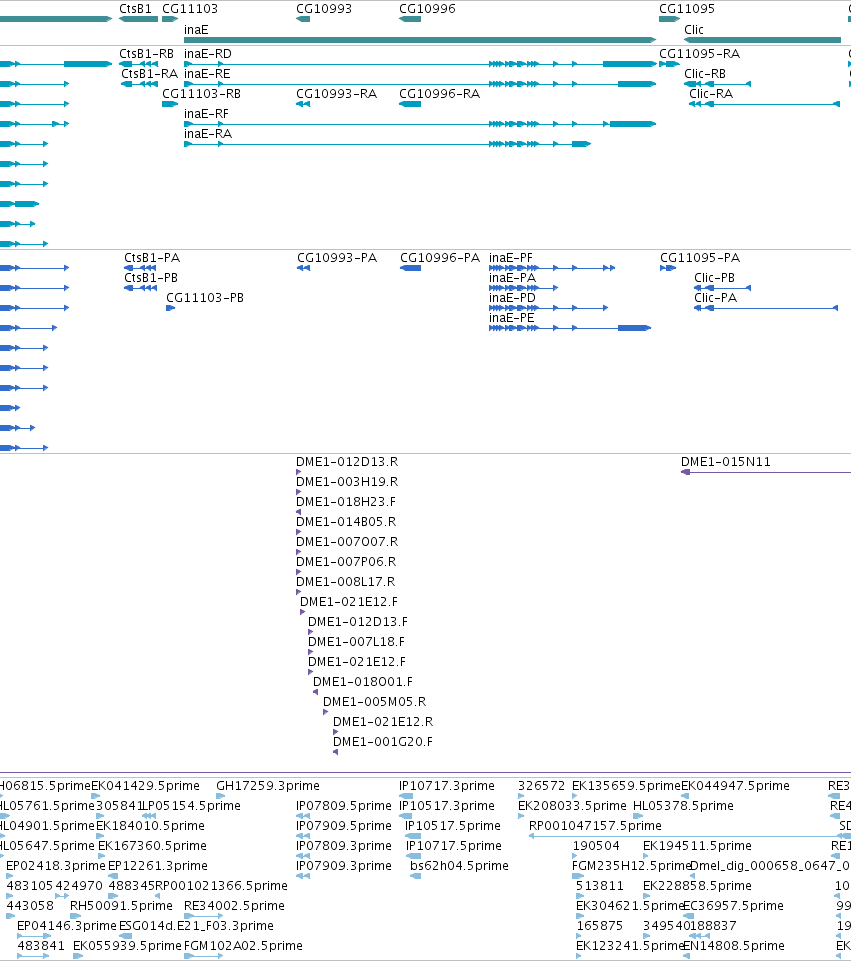Click the CG11095 gene label

[x=687, y=9]
